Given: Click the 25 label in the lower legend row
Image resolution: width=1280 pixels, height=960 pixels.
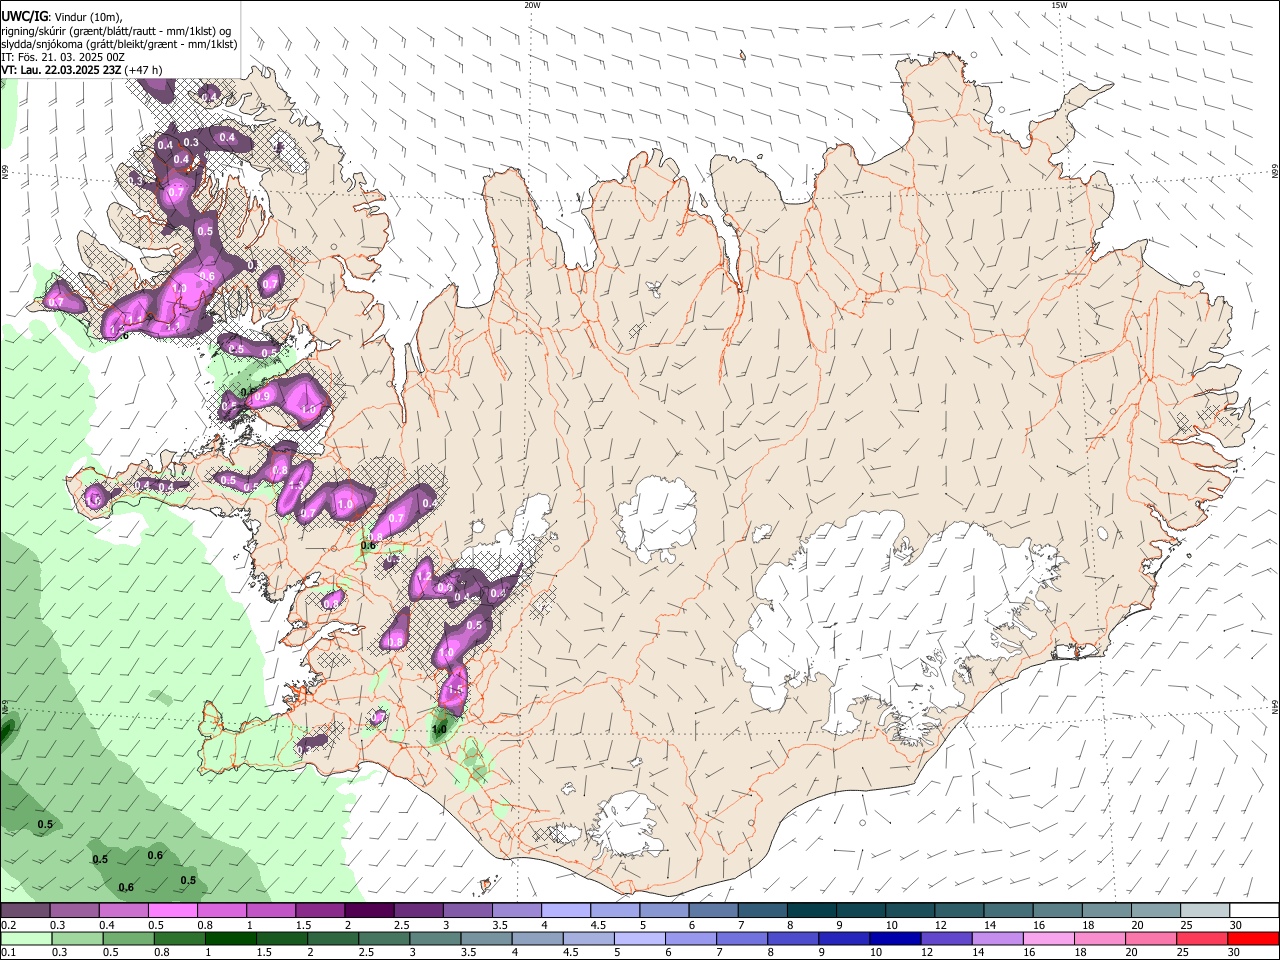Looking at the screenshot, I should click(x=1185, y=953).
